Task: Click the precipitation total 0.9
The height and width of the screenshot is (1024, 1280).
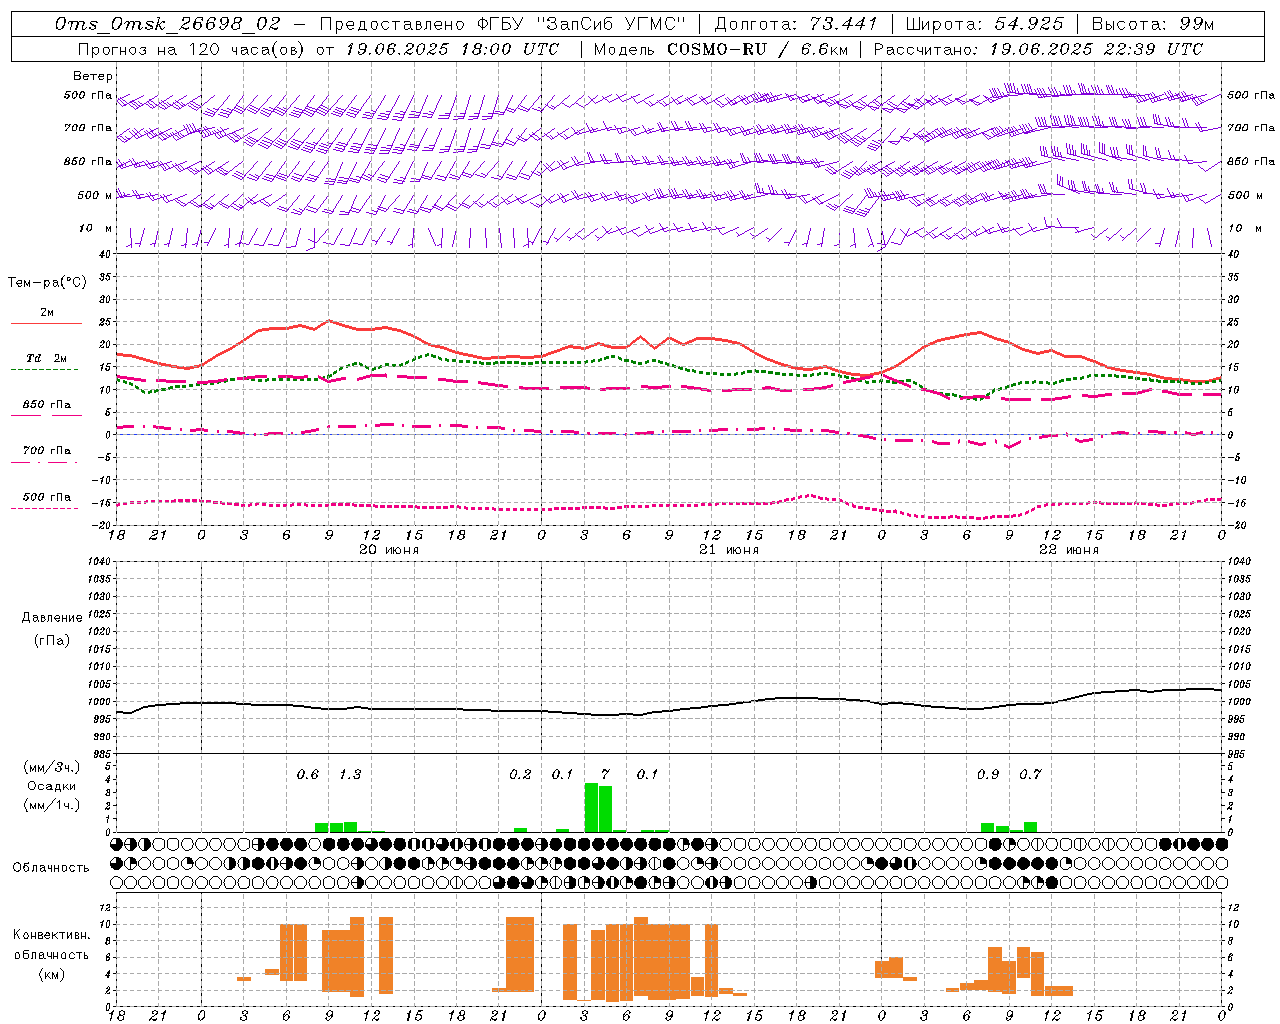Action: [x=988, y=774]
